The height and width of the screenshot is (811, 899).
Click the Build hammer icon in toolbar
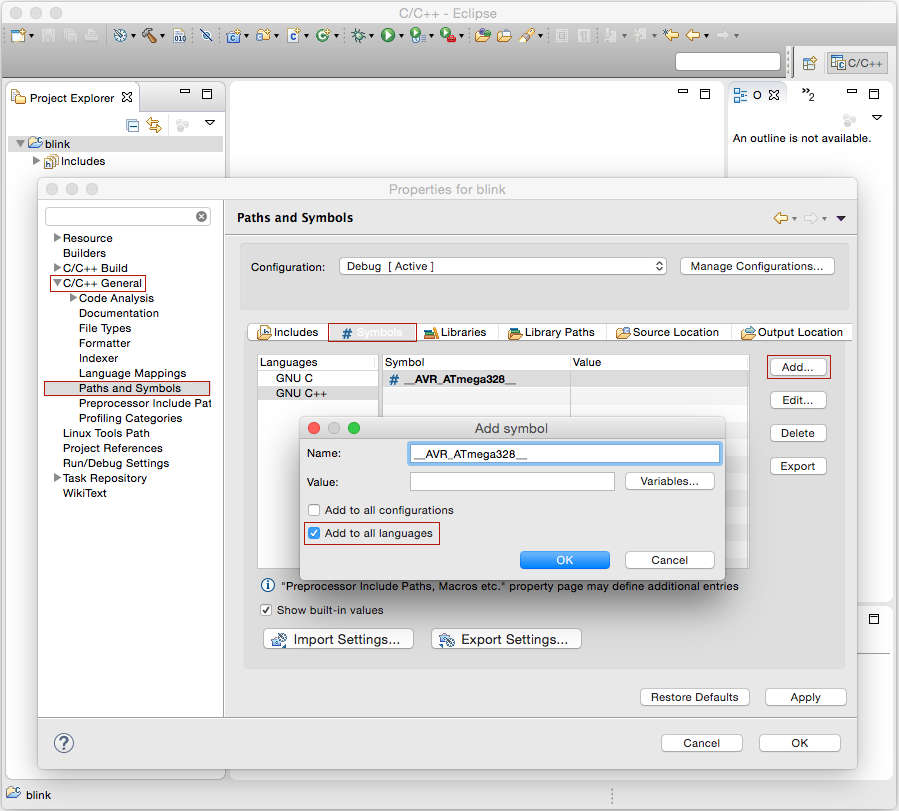(149, 36)
